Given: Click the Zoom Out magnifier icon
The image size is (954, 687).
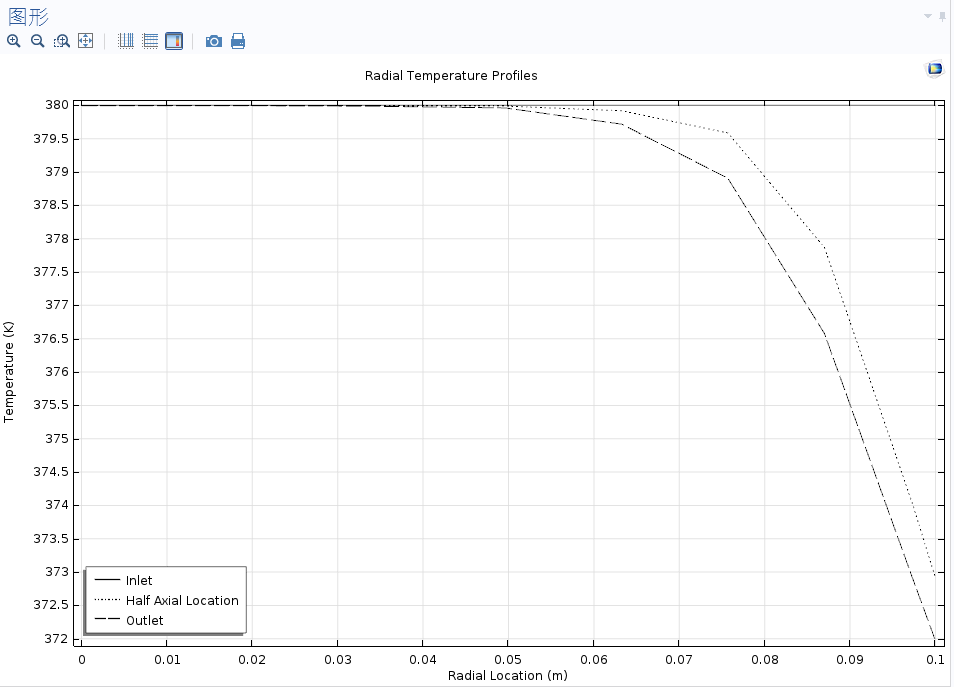Looking at the screenshot, I should click(38, 41).
